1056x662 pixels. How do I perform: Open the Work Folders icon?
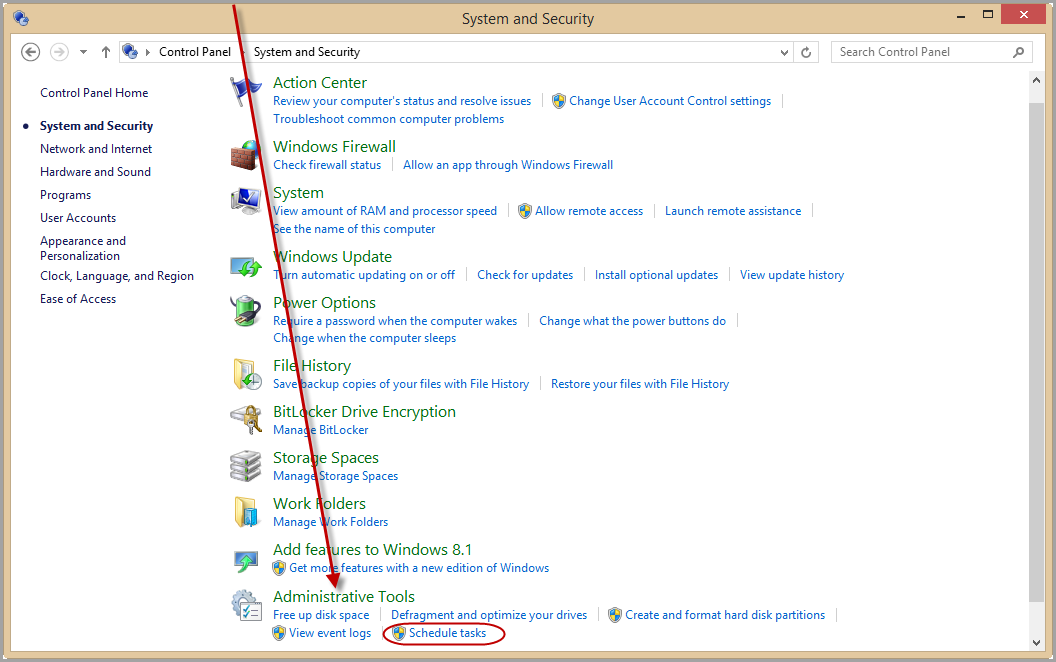pyautogui.click(x=246, y=512)
